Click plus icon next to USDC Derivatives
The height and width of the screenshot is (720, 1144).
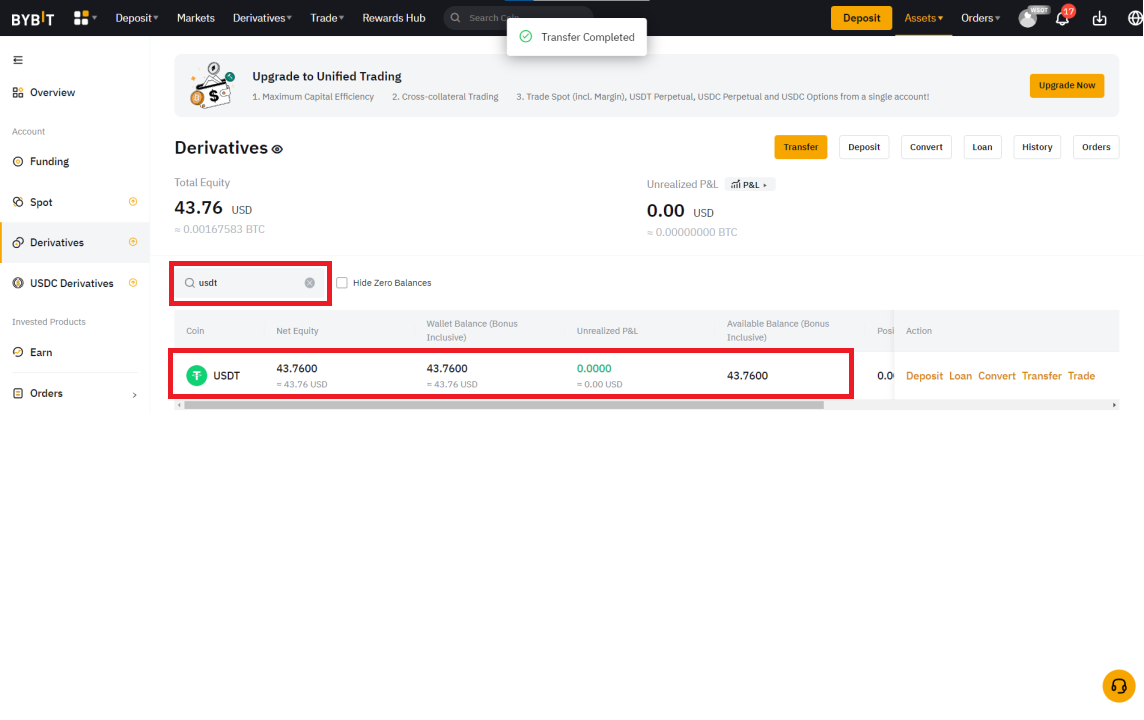pos(133,283)
